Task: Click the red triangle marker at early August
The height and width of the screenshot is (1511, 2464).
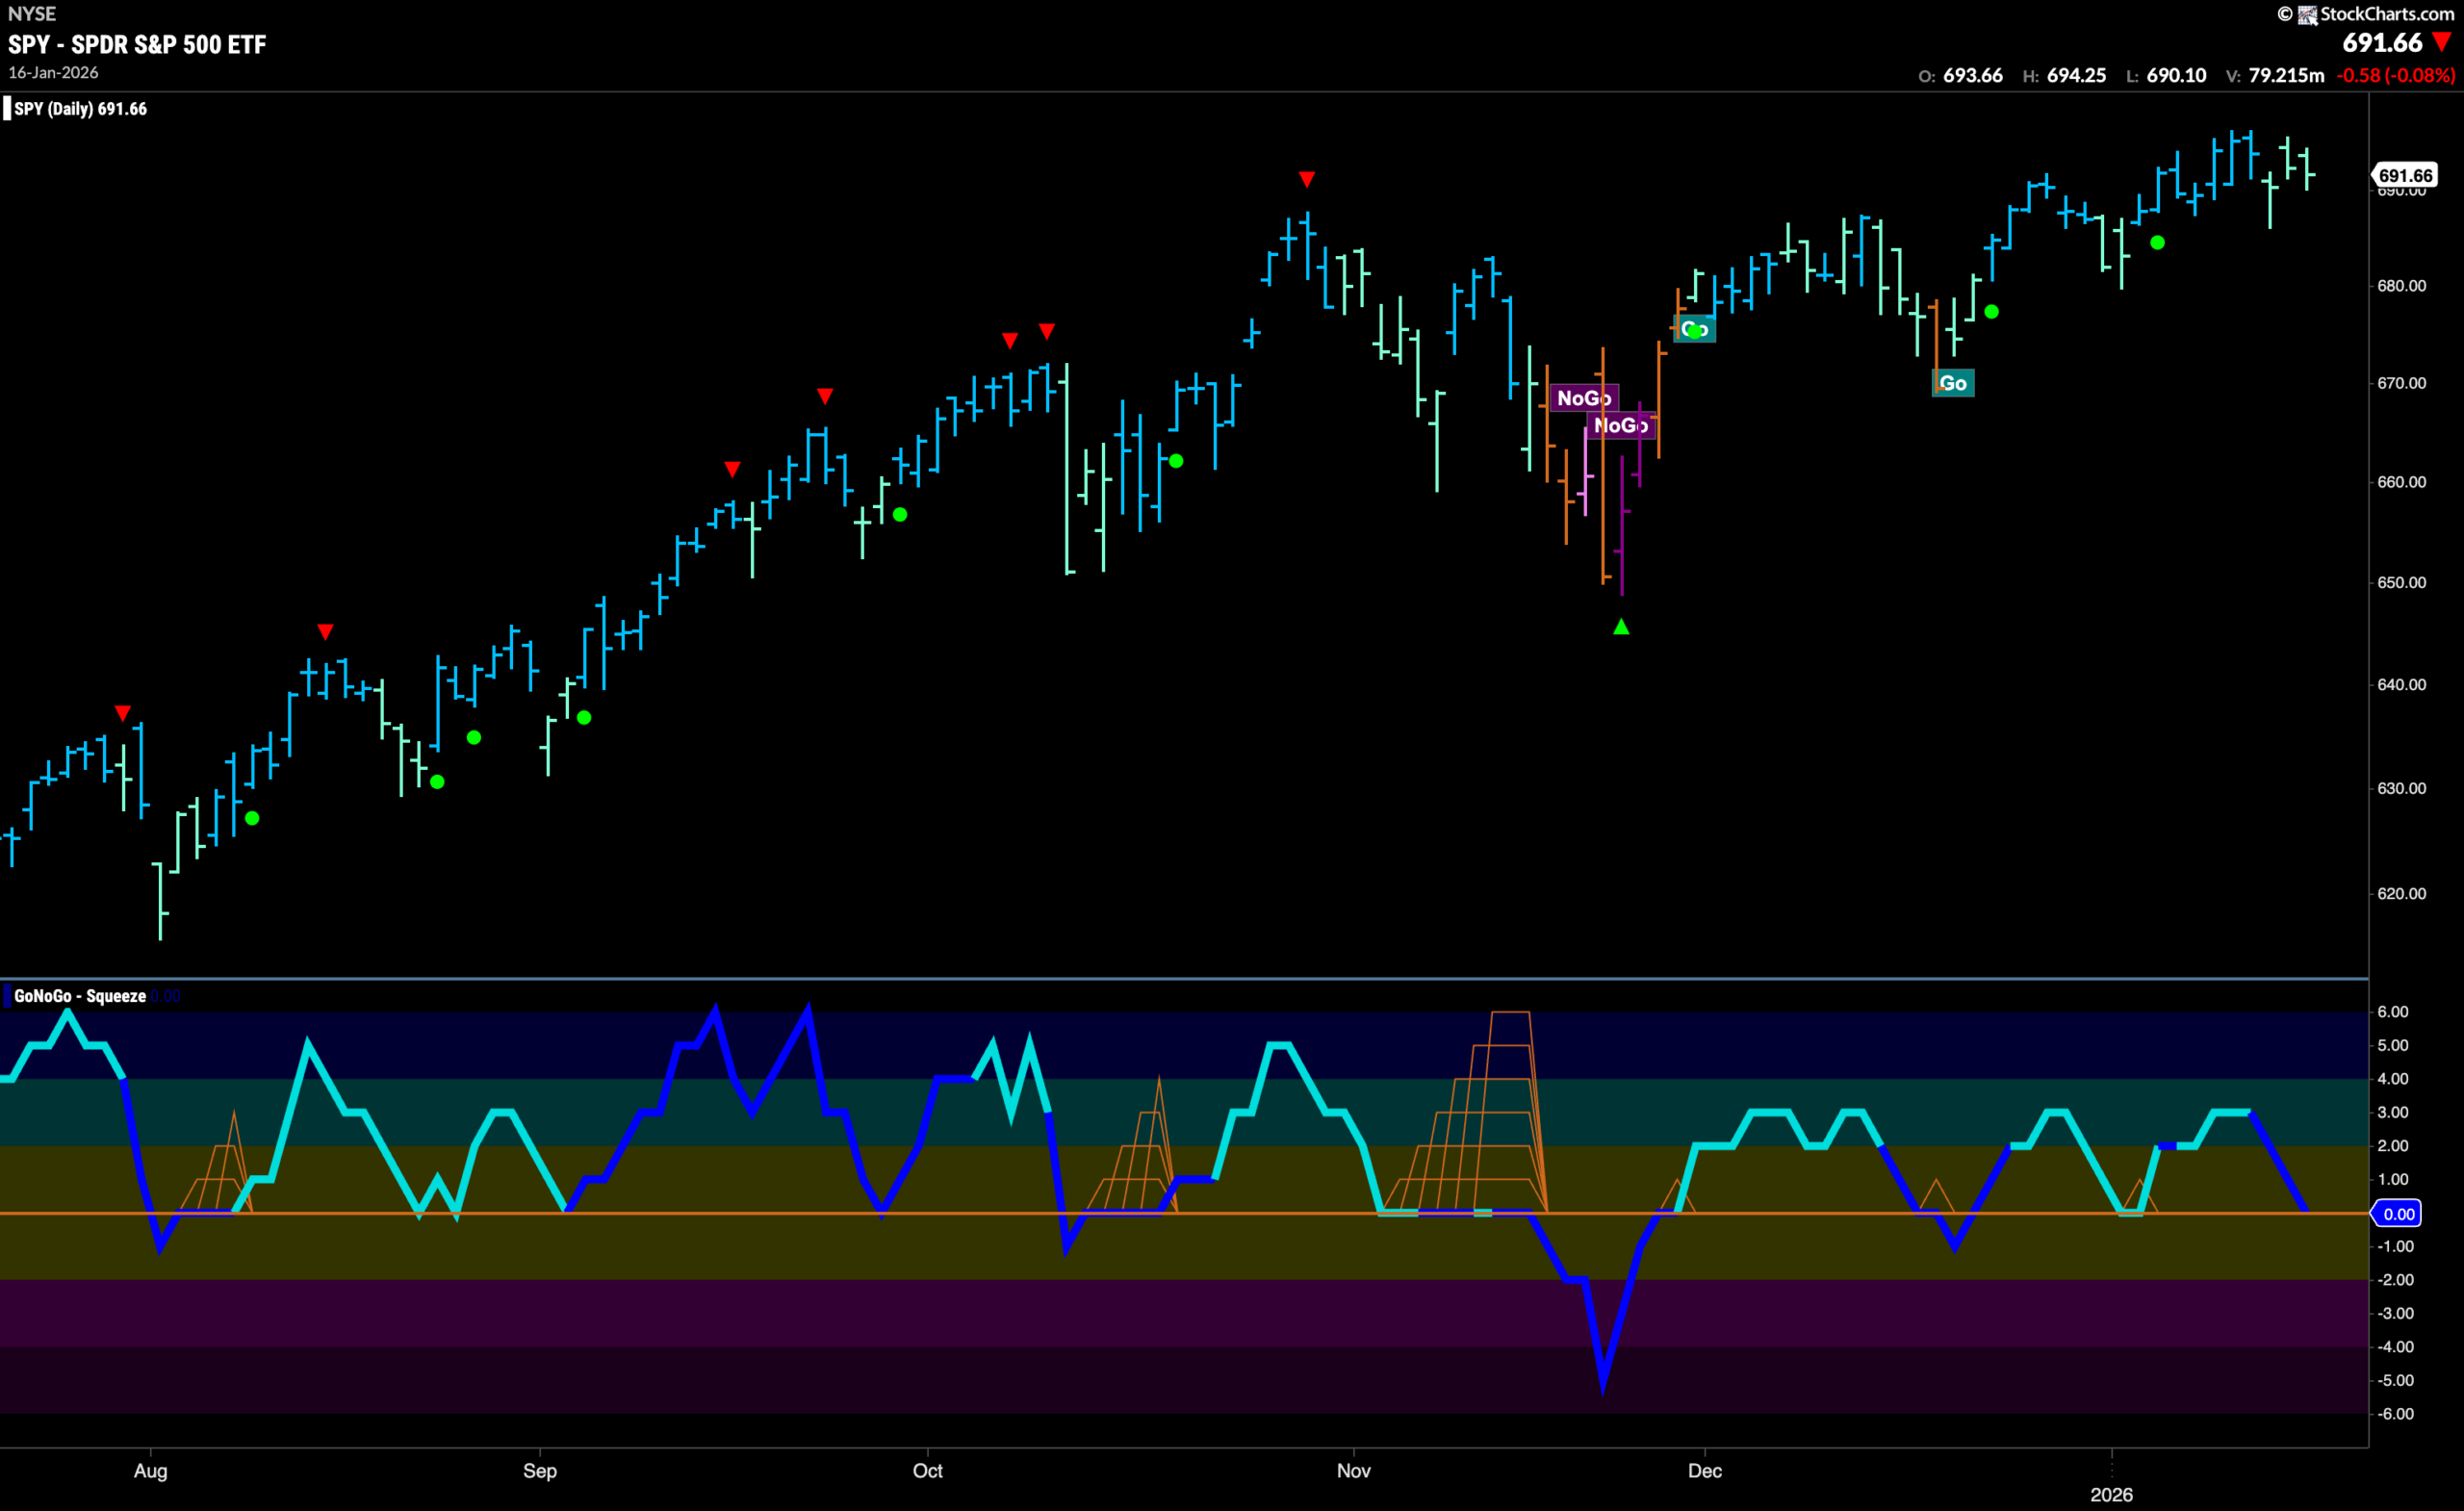Action: click(x=122, y=713)
